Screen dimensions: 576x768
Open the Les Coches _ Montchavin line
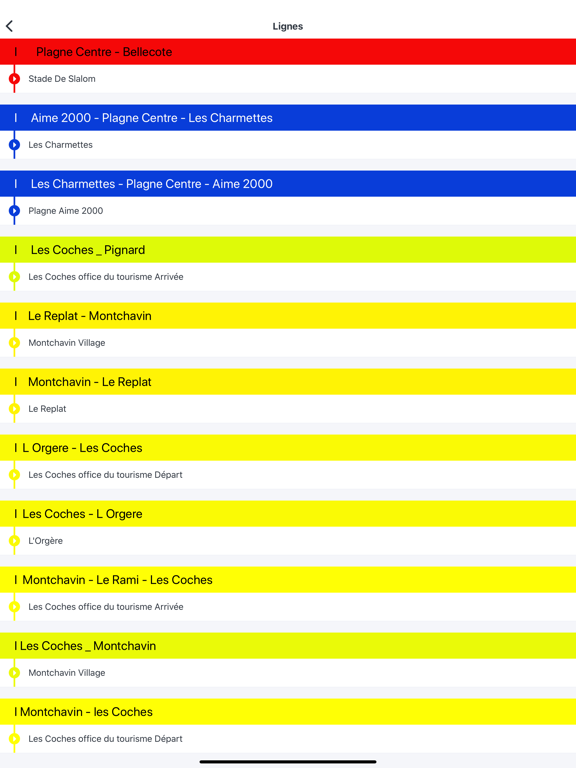(288, 646)
